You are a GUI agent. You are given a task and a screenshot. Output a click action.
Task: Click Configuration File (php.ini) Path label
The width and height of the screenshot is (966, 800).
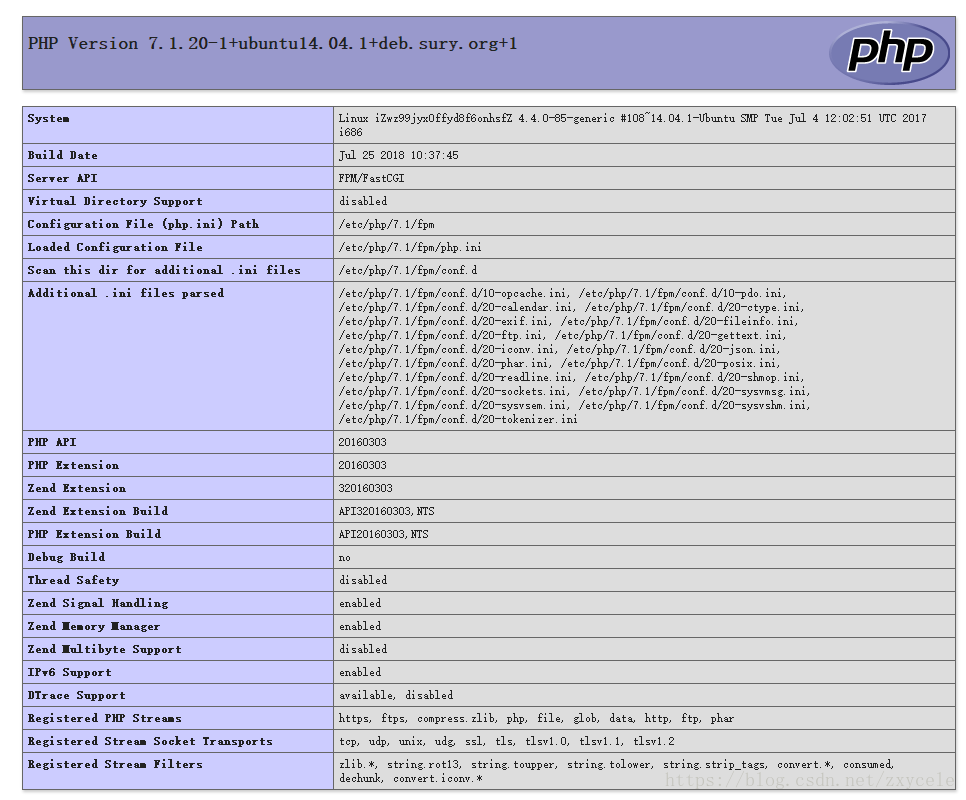pos(143,224)
